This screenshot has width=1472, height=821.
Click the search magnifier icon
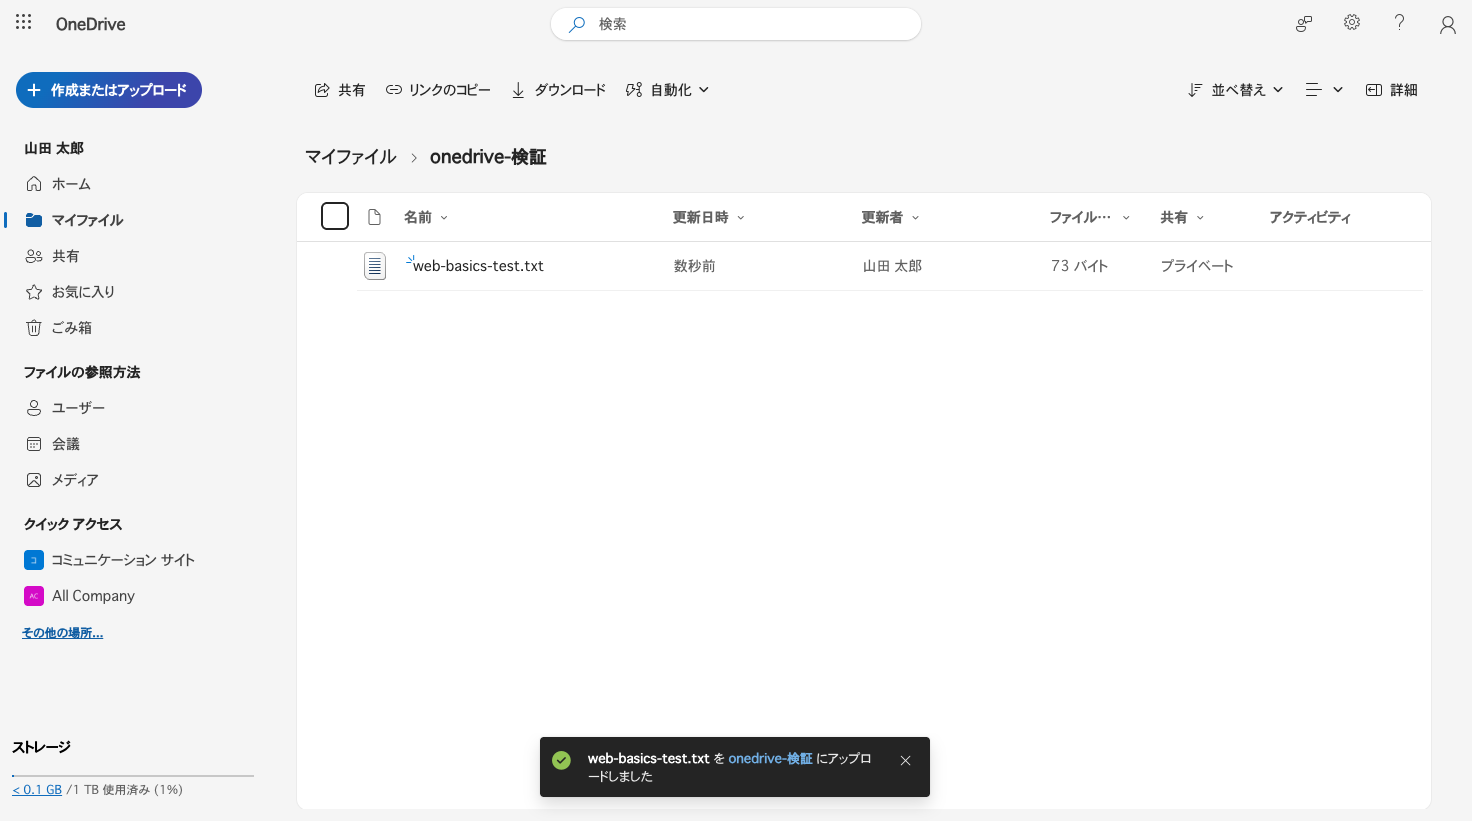577,24
